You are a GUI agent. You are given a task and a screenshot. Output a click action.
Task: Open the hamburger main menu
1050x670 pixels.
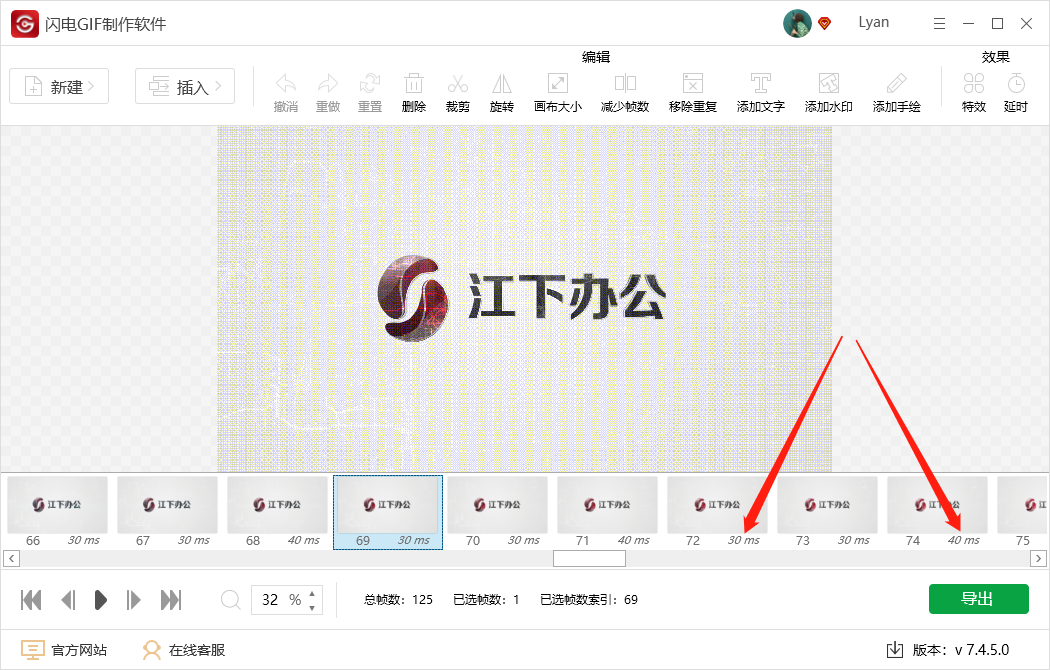click(x=940, y=24)
